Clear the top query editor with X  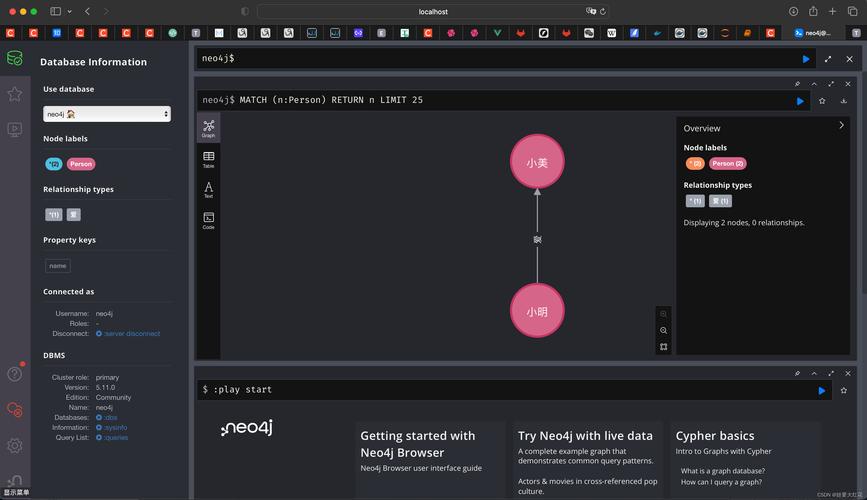pos(849,59)
